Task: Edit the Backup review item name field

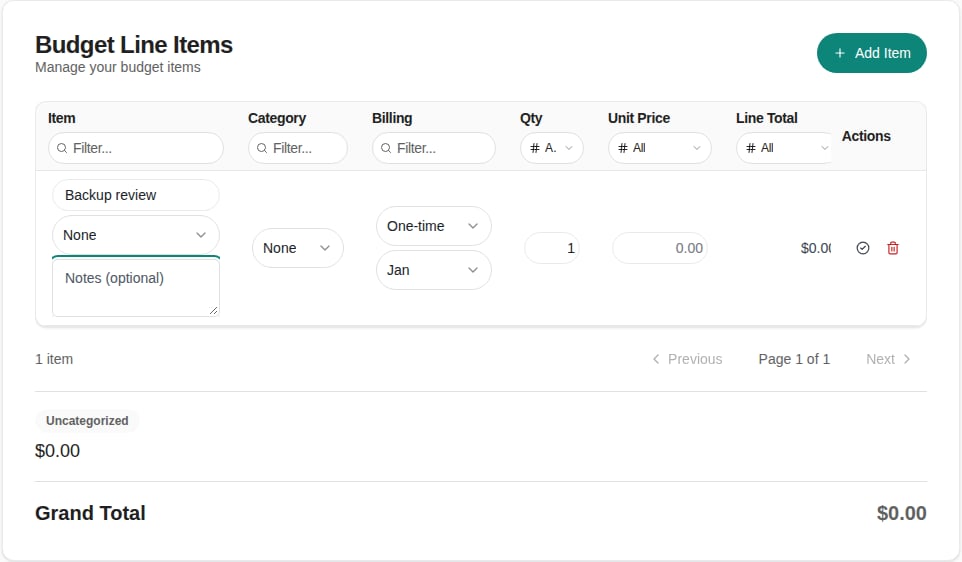Action: (x=136, y=195)
